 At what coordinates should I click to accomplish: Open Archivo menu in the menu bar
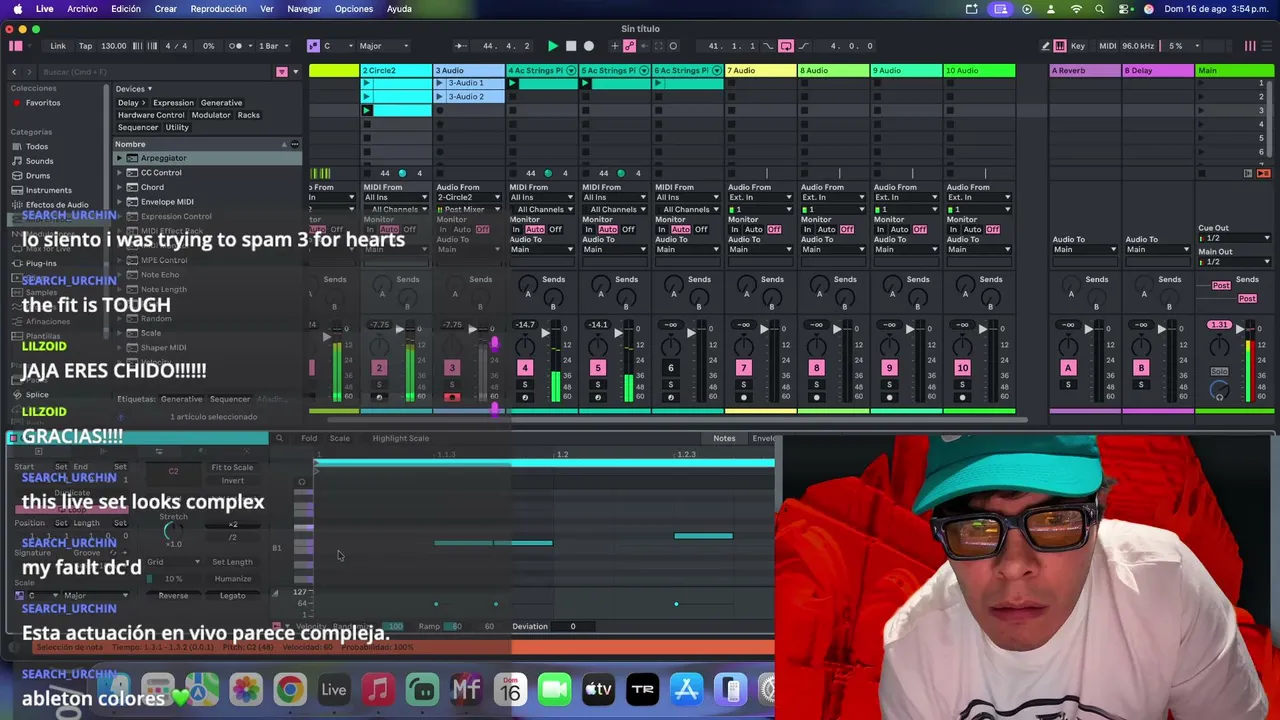(82, 9)
